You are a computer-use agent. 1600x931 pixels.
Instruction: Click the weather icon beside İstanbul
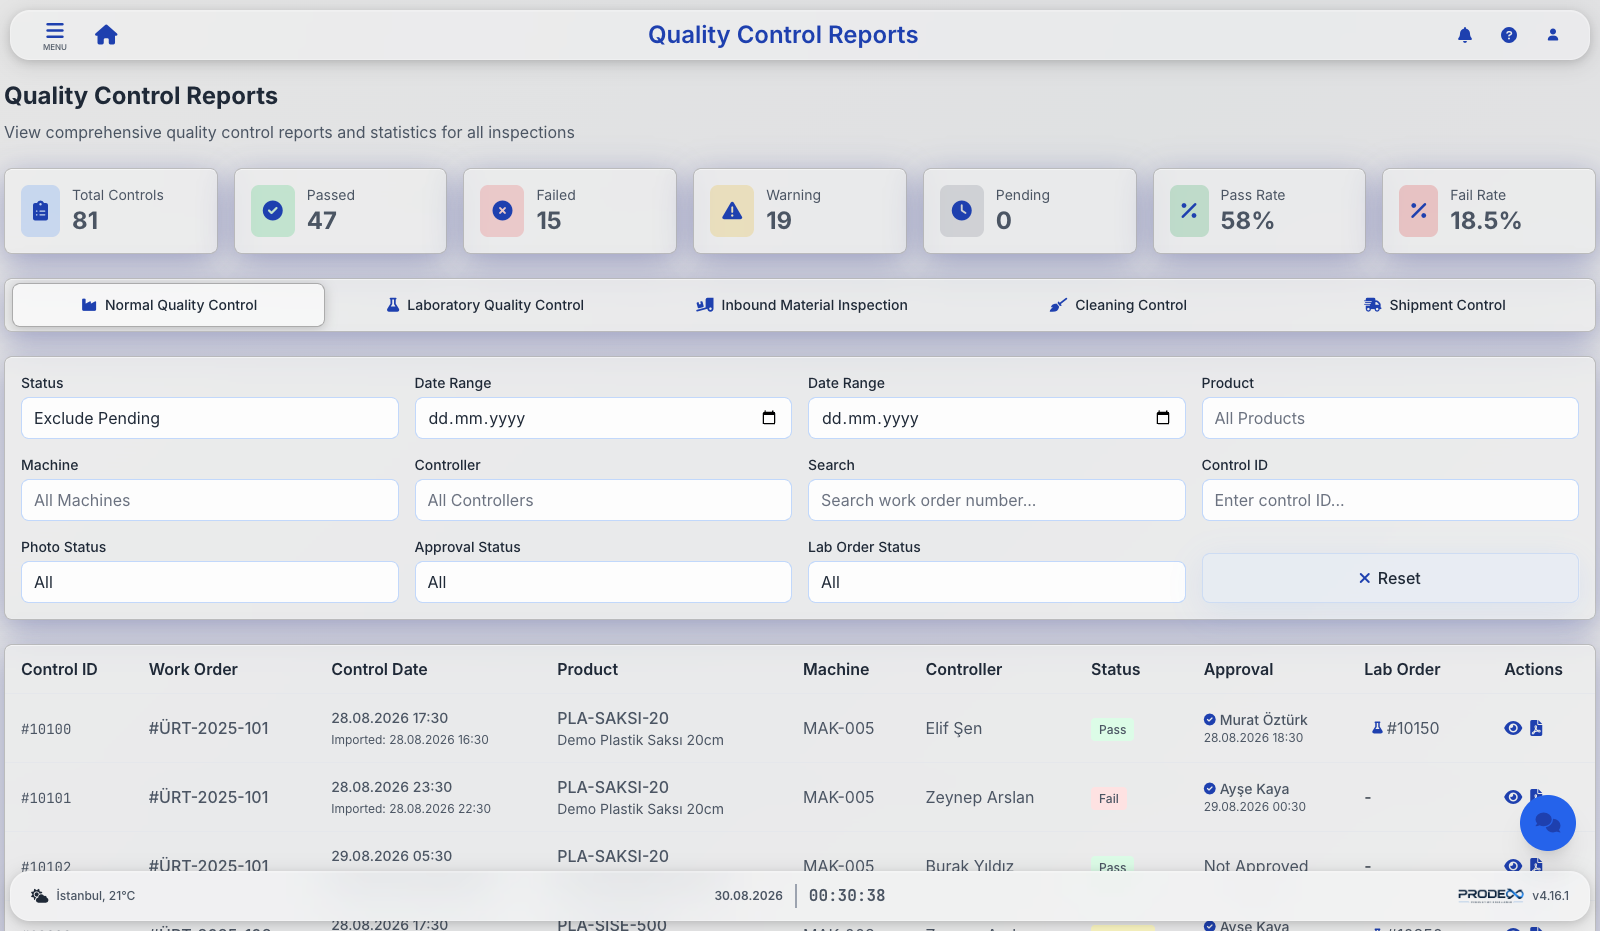[39, 896]
